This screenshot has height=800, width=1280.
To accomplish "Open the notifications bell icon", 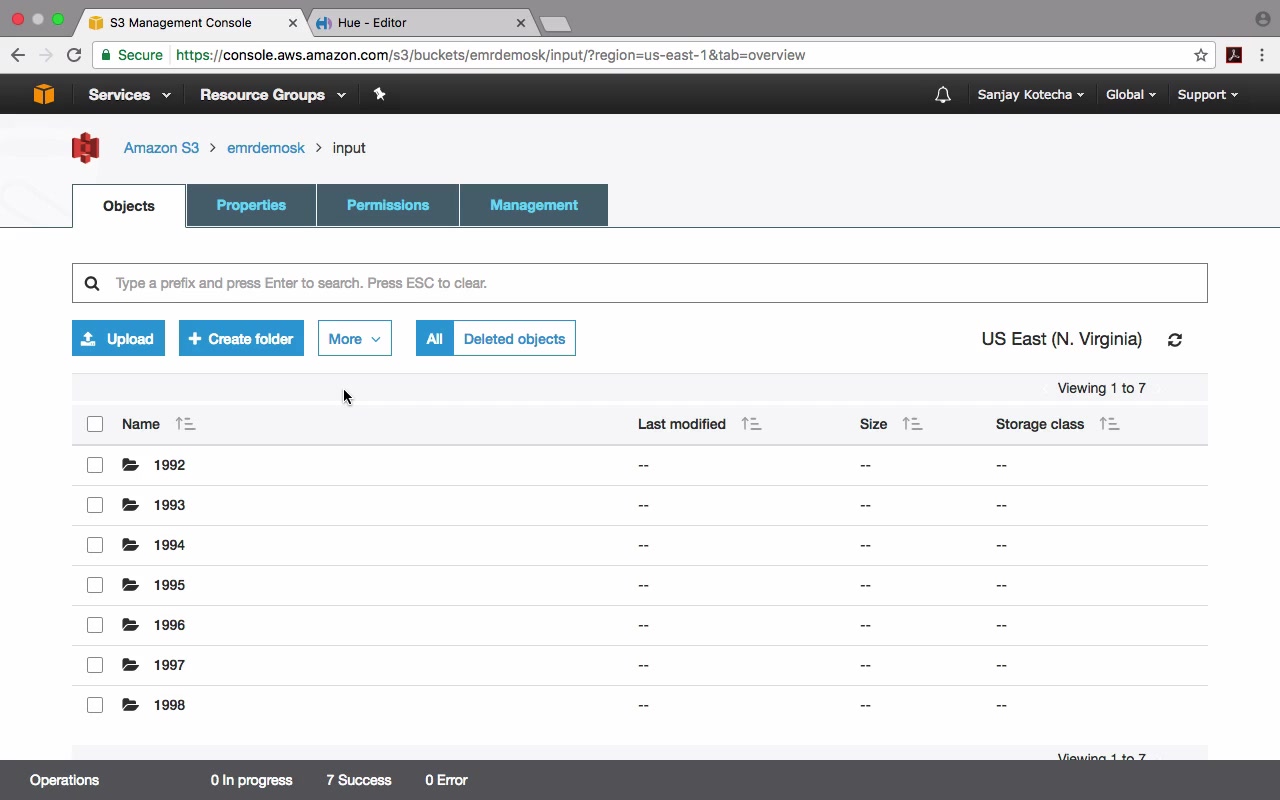I will click(943, 95).
